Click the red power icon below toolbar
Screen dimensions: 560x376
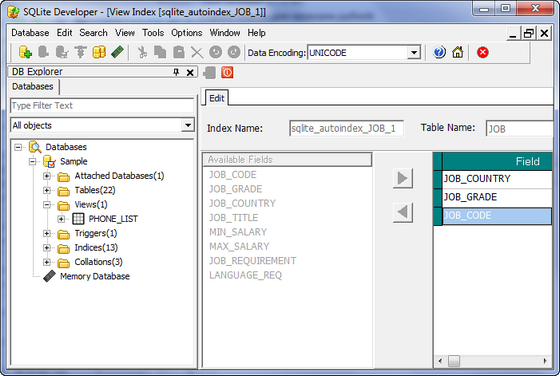(x=227, y=72)
